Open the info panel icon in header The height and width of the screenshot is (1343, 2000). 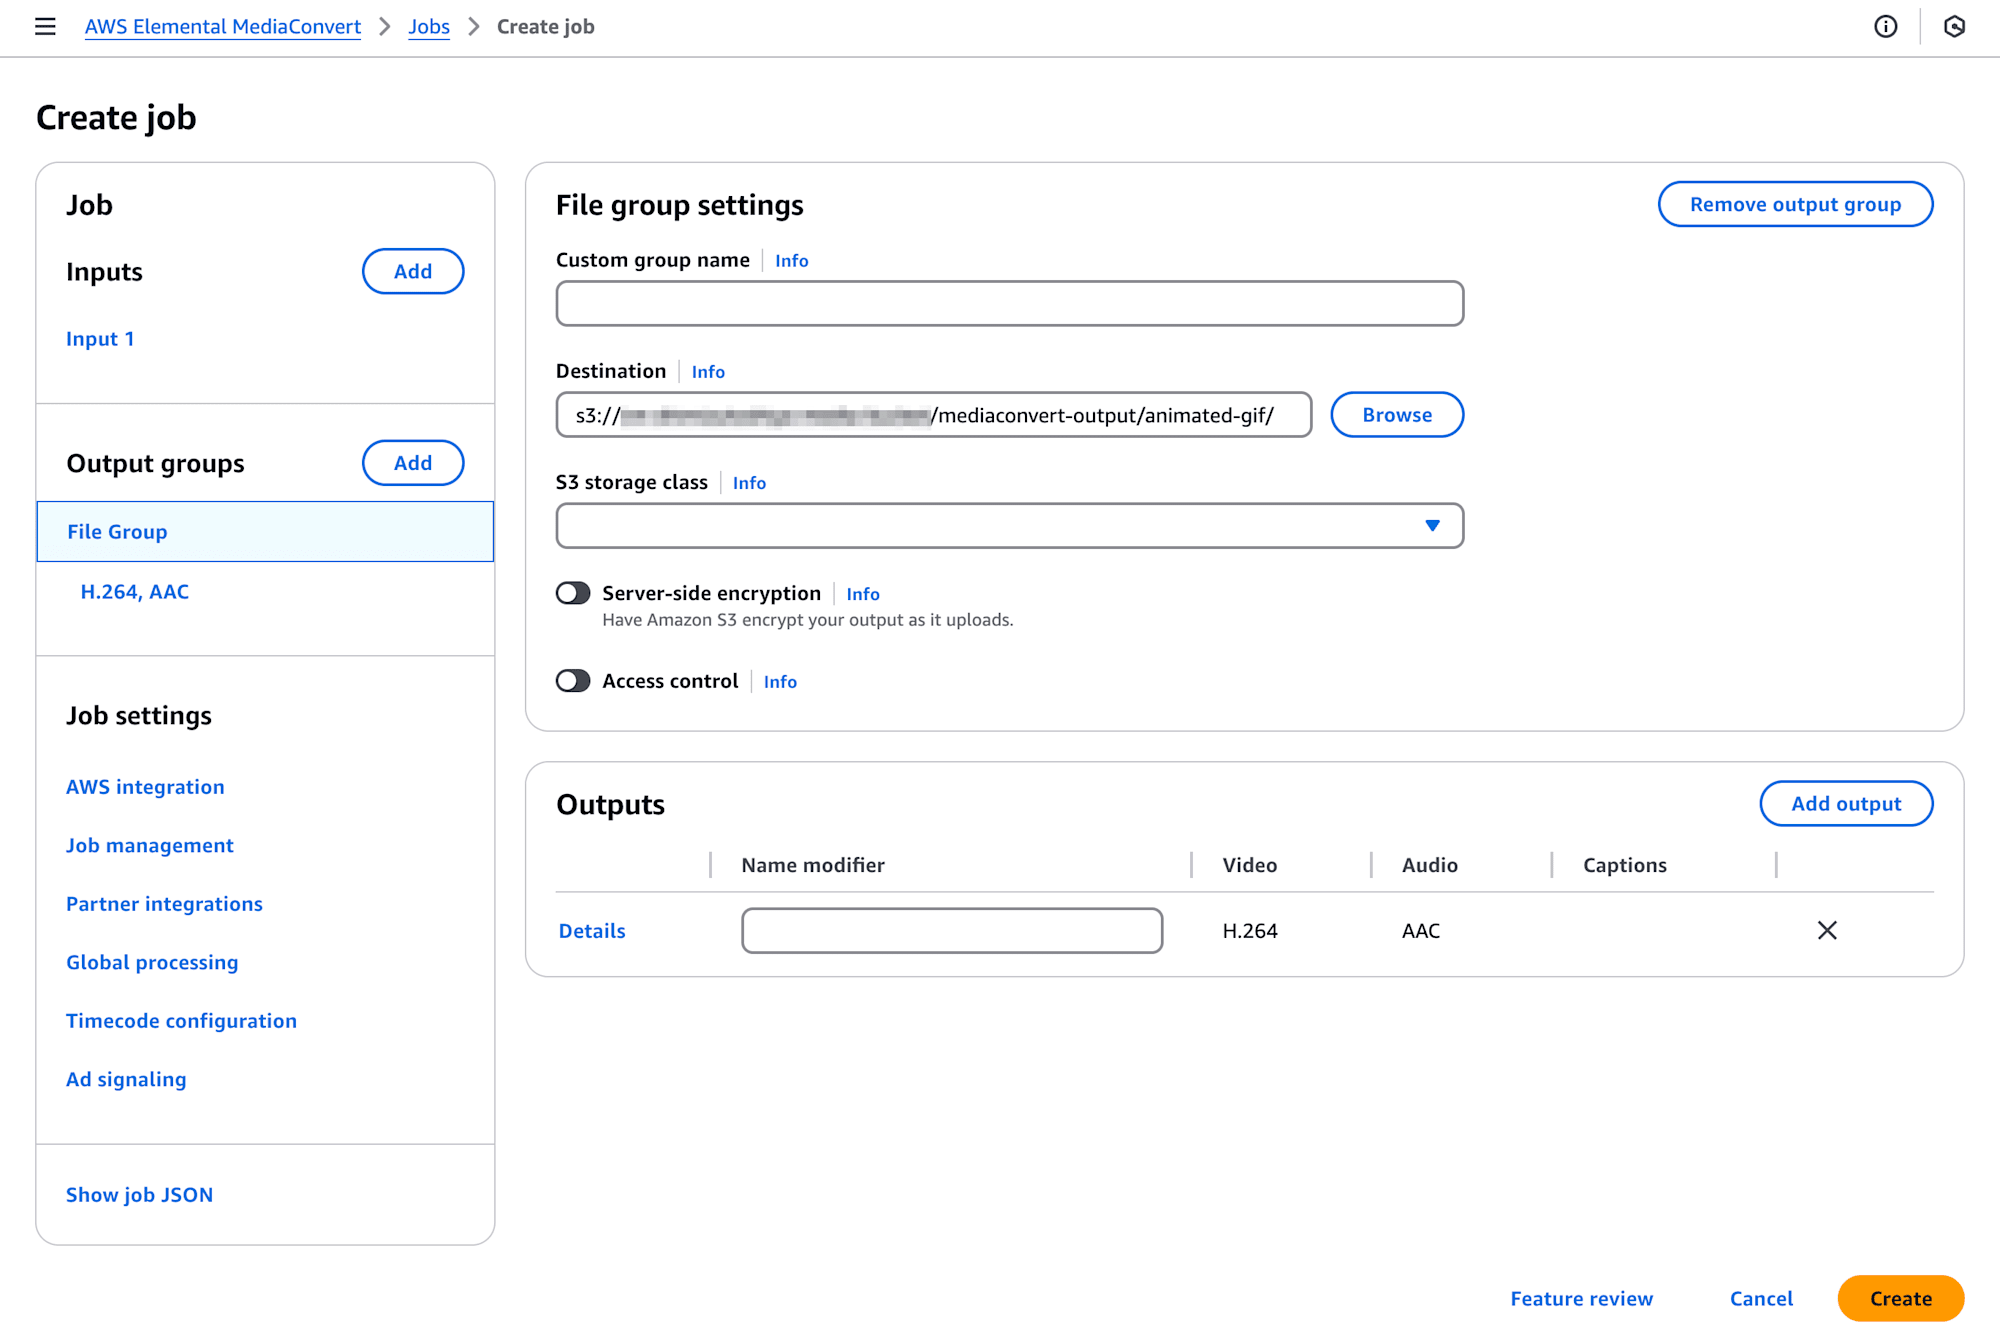tap(1886, 27)
